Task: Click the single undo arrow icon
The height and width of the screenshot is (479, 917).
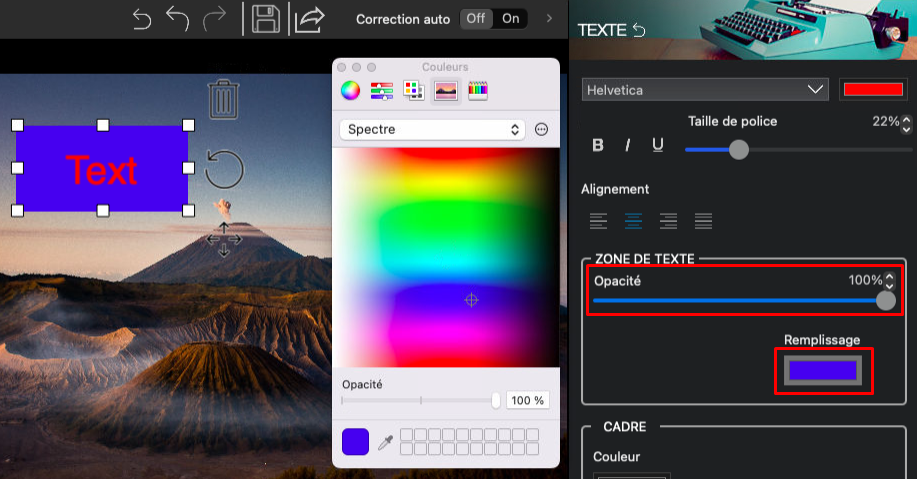Action: tap(178, 19)
